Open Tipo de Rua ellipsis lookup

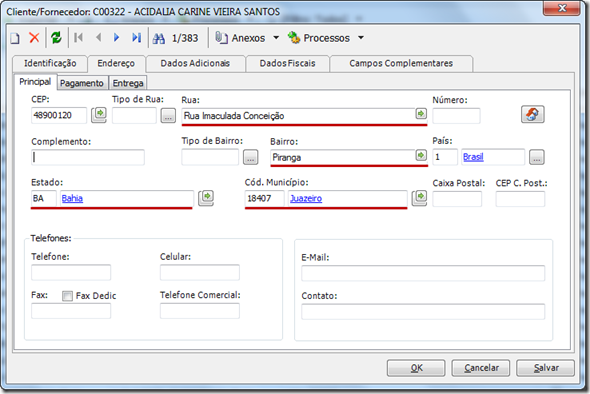coord(168,116)
